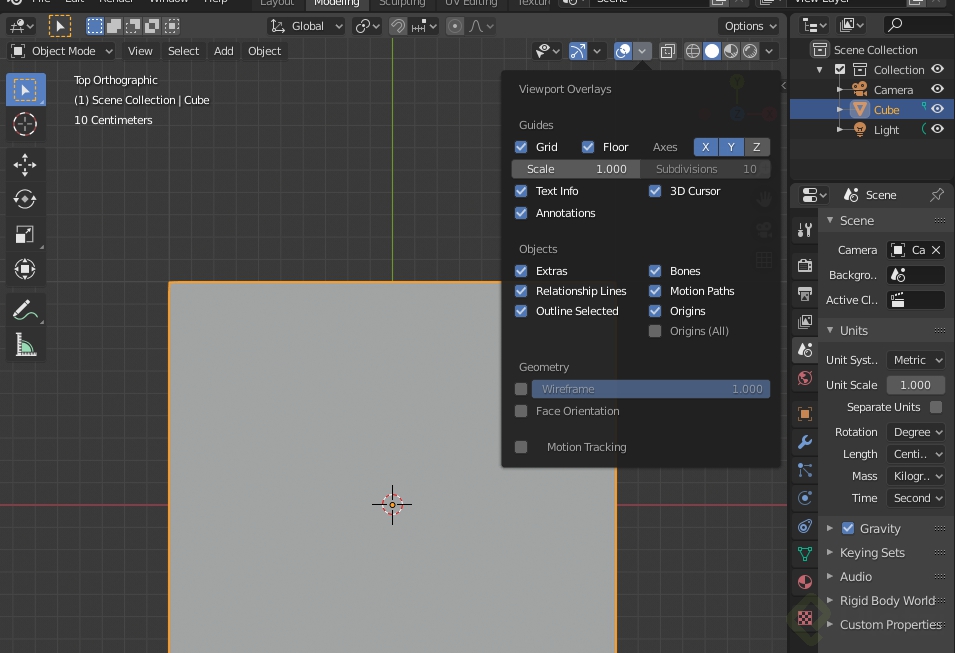Pick the Scale tool
This screenshot has height=653, width=955.
click(x=25, y=234)
